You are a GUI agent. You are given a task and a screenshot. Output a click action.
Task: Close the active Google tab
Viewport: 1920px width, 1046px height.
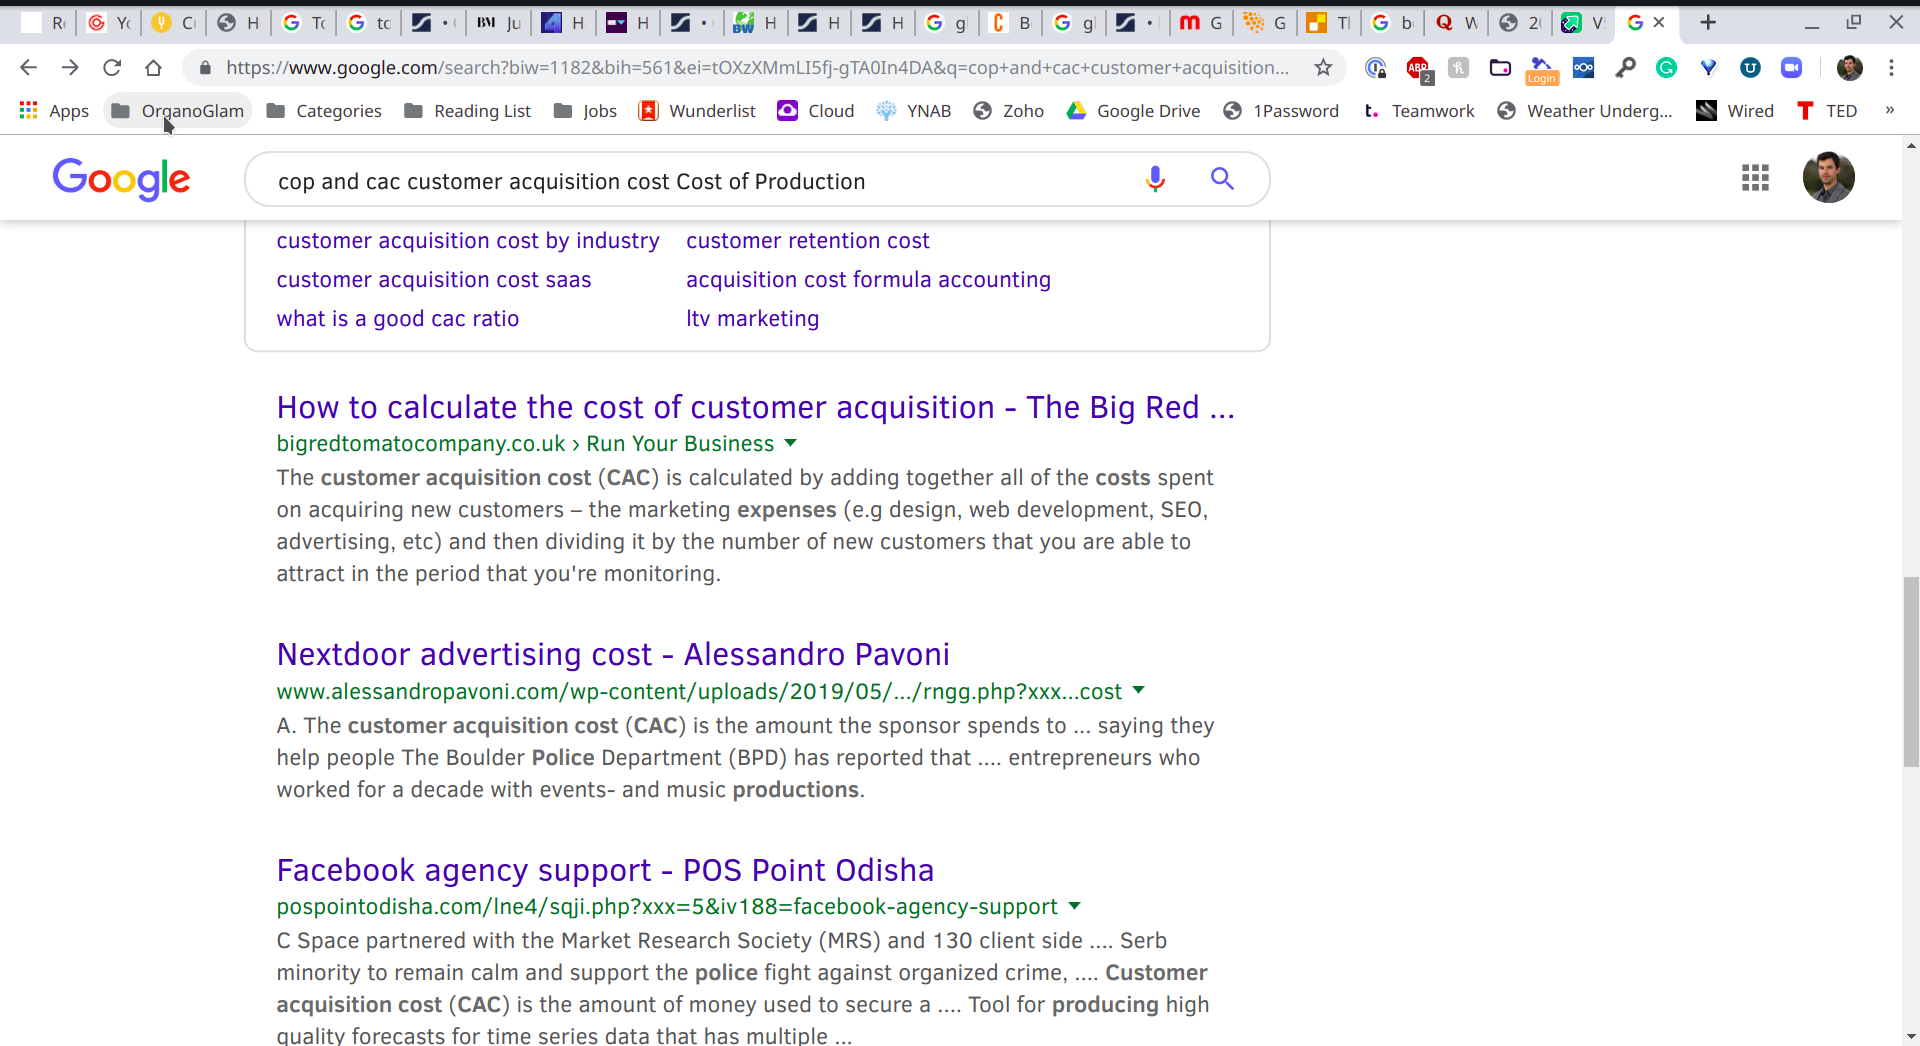click(x=1660, y=22)
